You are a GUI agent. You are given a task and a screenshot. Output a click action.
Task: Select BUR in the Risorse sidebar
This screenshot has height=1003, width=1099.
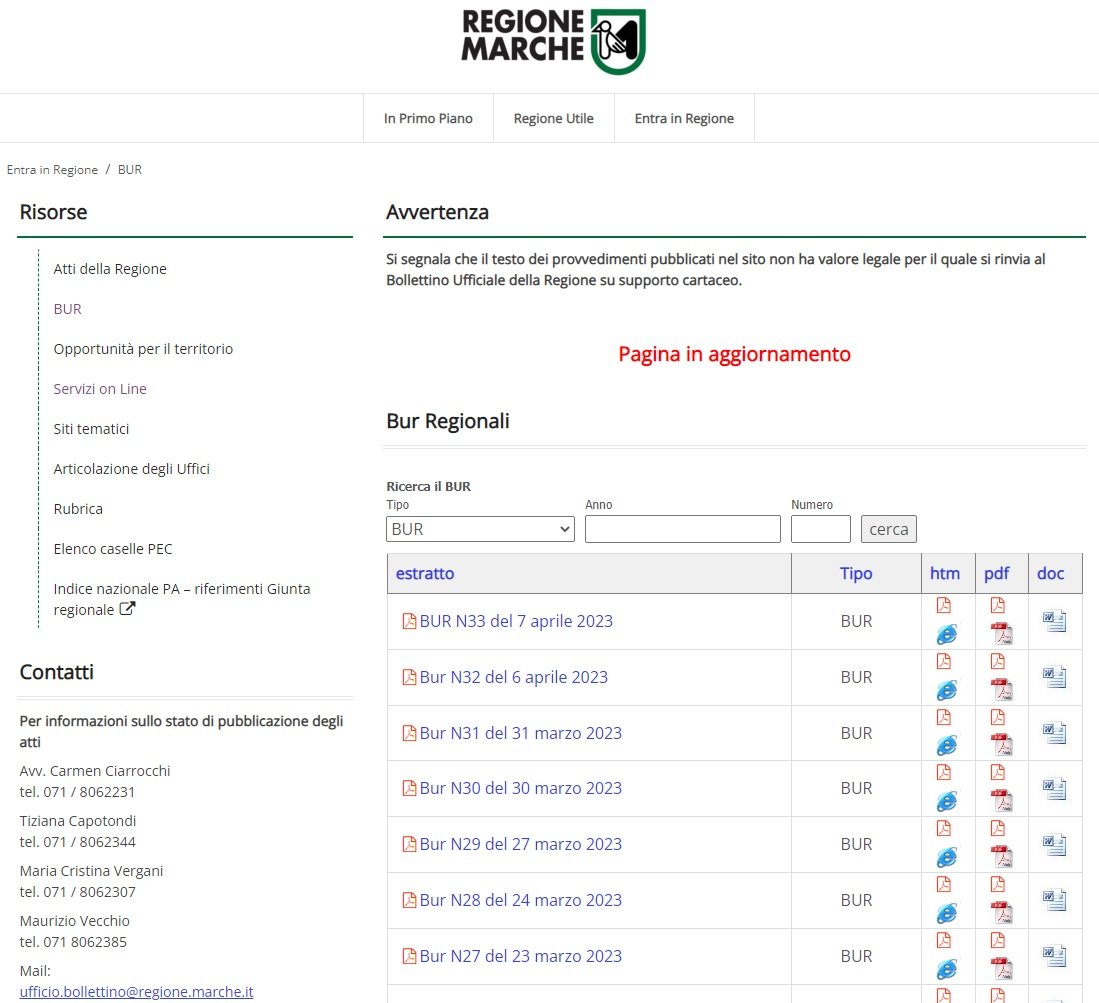click(x=67, y=309)
